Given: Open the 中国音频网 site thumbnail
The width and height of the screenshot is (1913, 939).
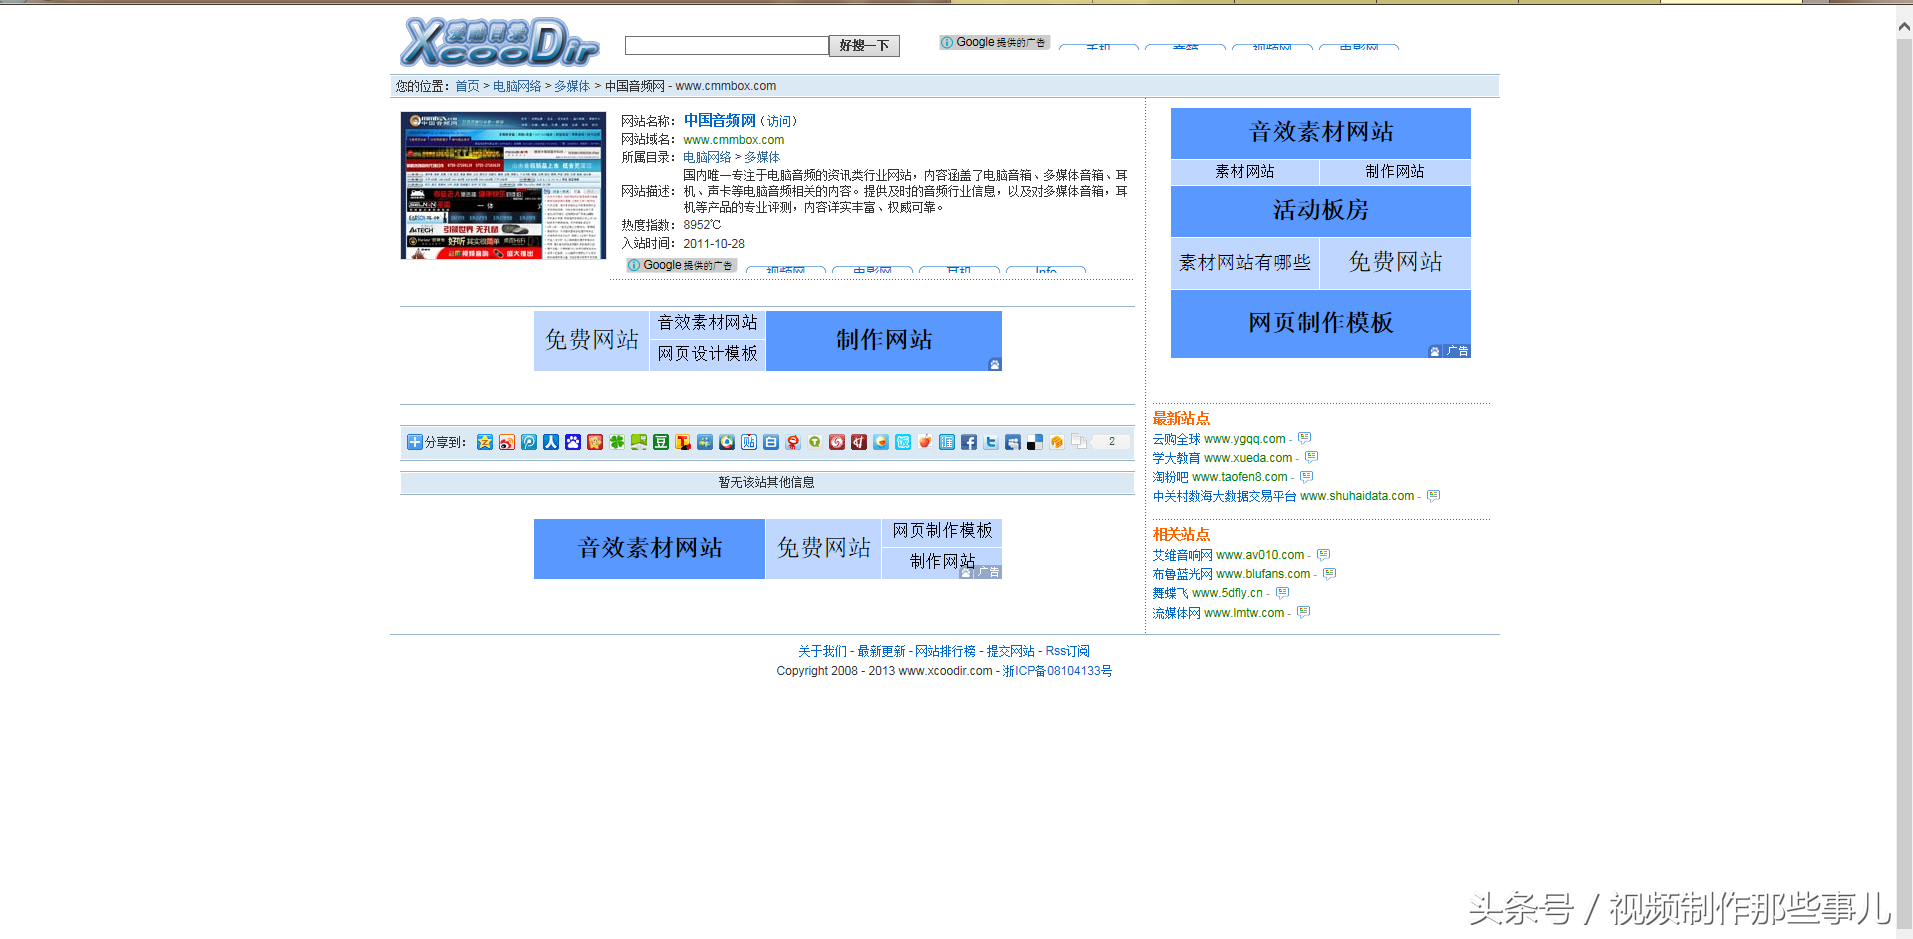Looking at the screenshot, I should pyautogui.click(x=503, y=185).
